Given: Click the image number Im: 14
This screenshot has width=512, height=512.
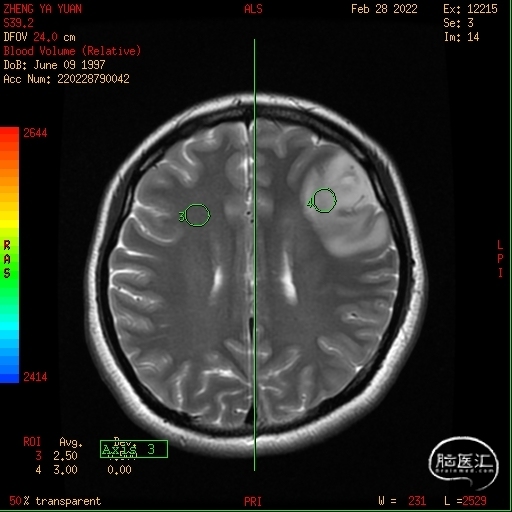Looking at the screenshot, I should coord(461,37).
